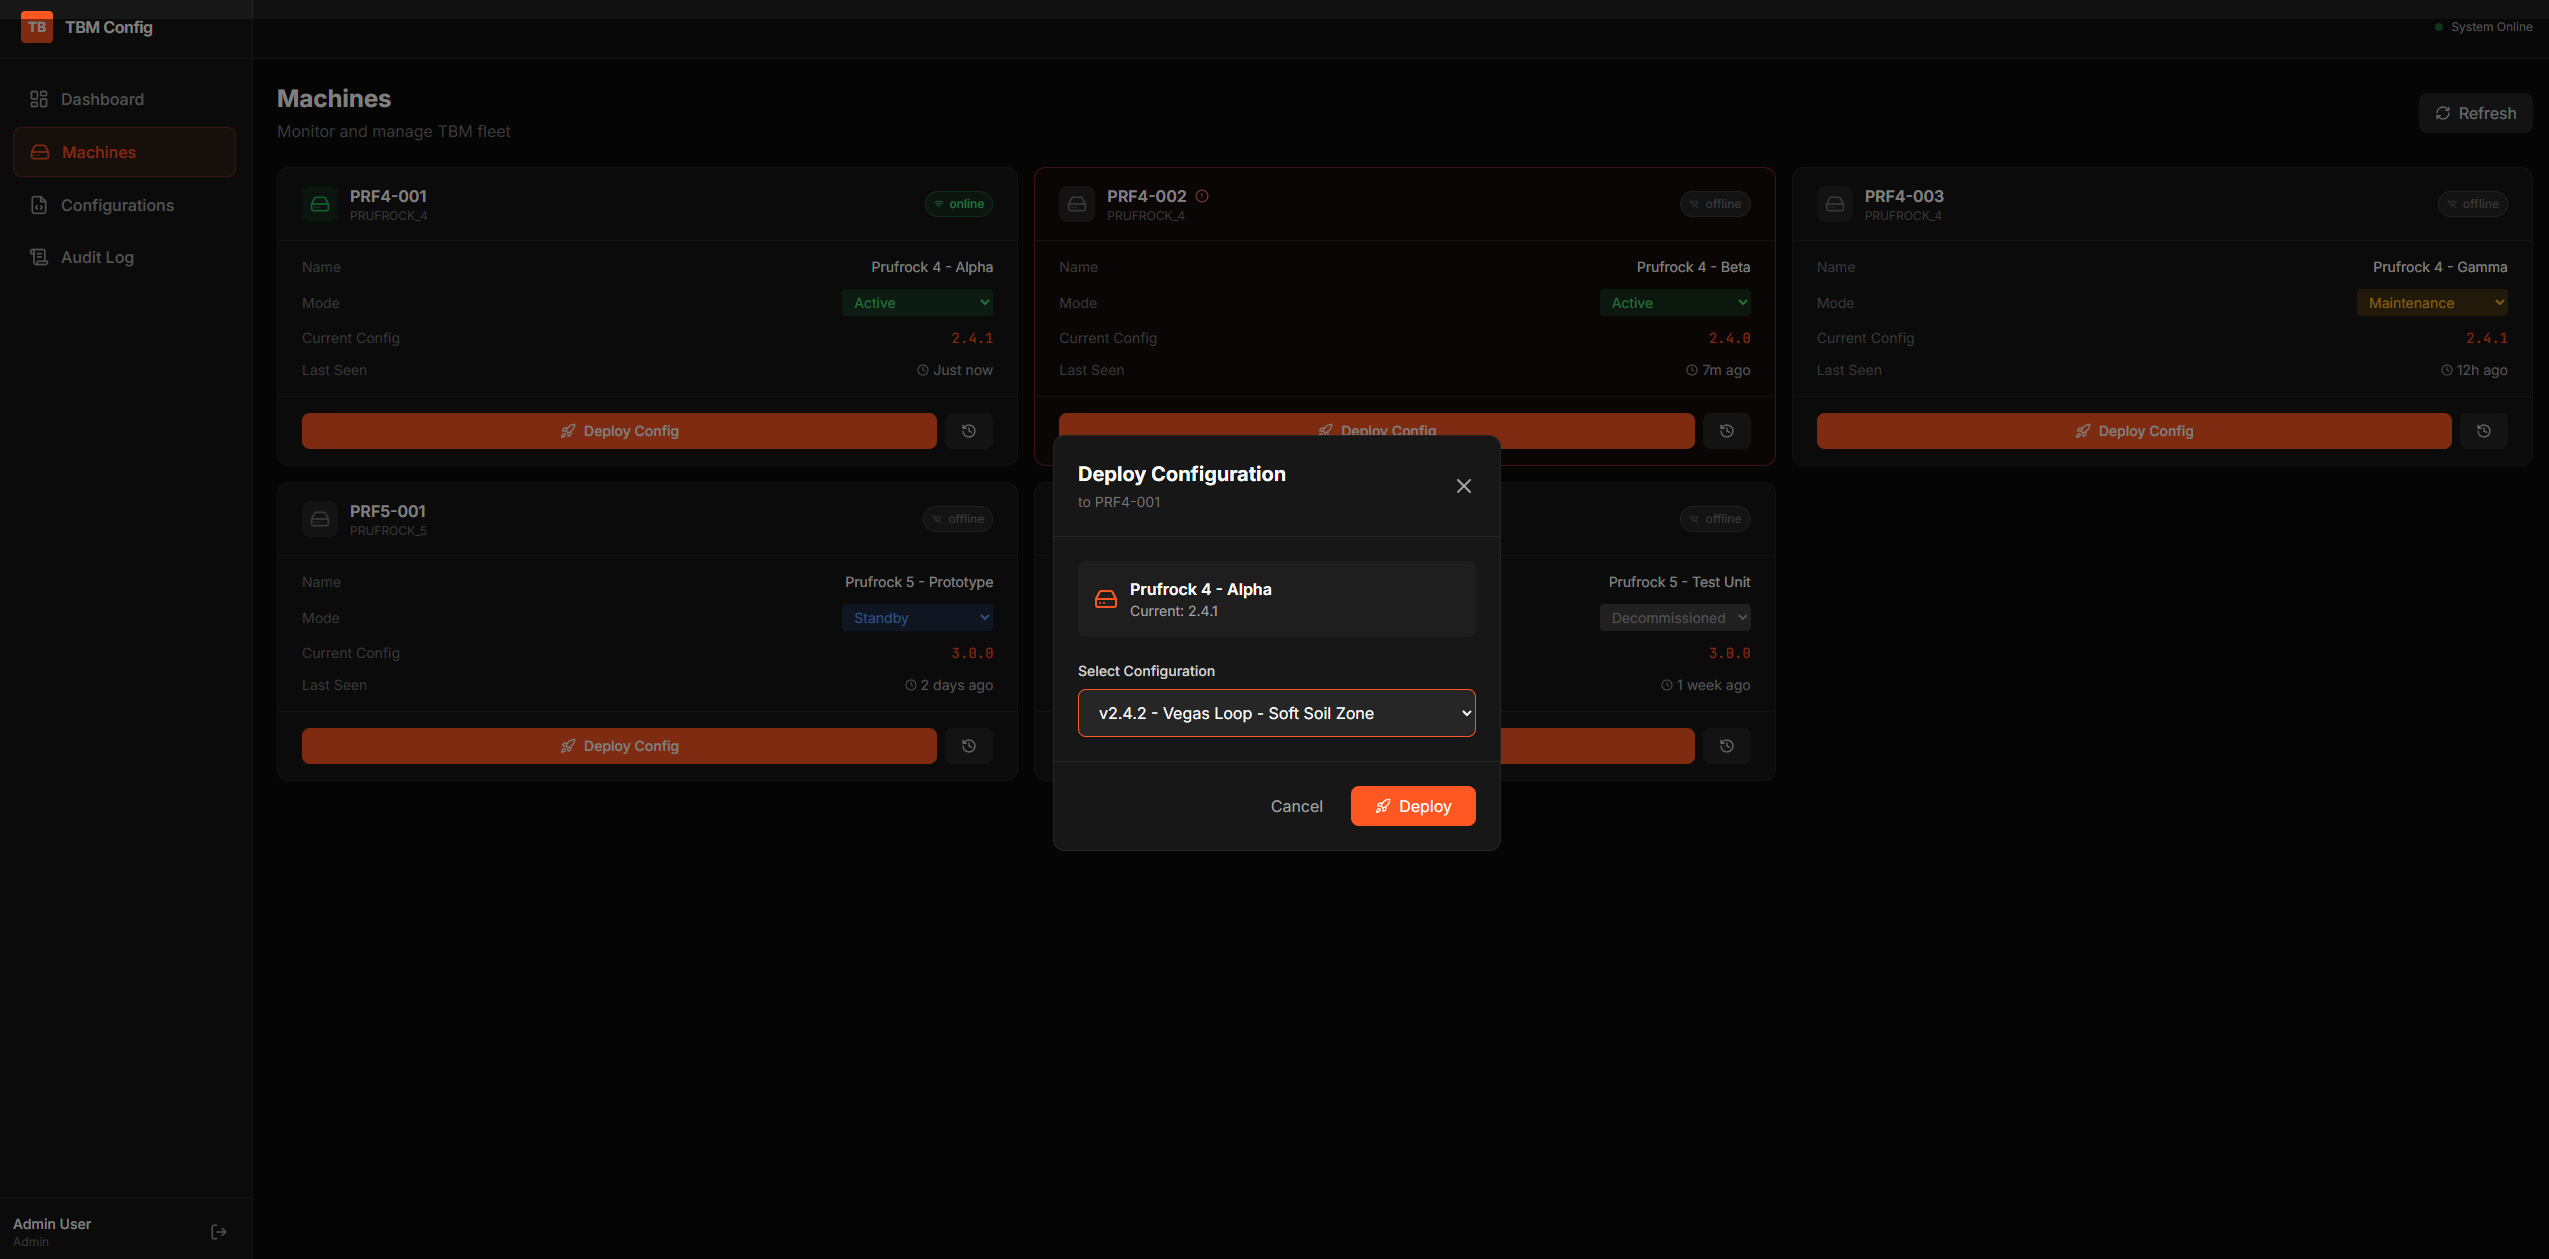Close the Deploy Configuration dialog
Screen dimensions: 2549x1259
[1464, 486]
